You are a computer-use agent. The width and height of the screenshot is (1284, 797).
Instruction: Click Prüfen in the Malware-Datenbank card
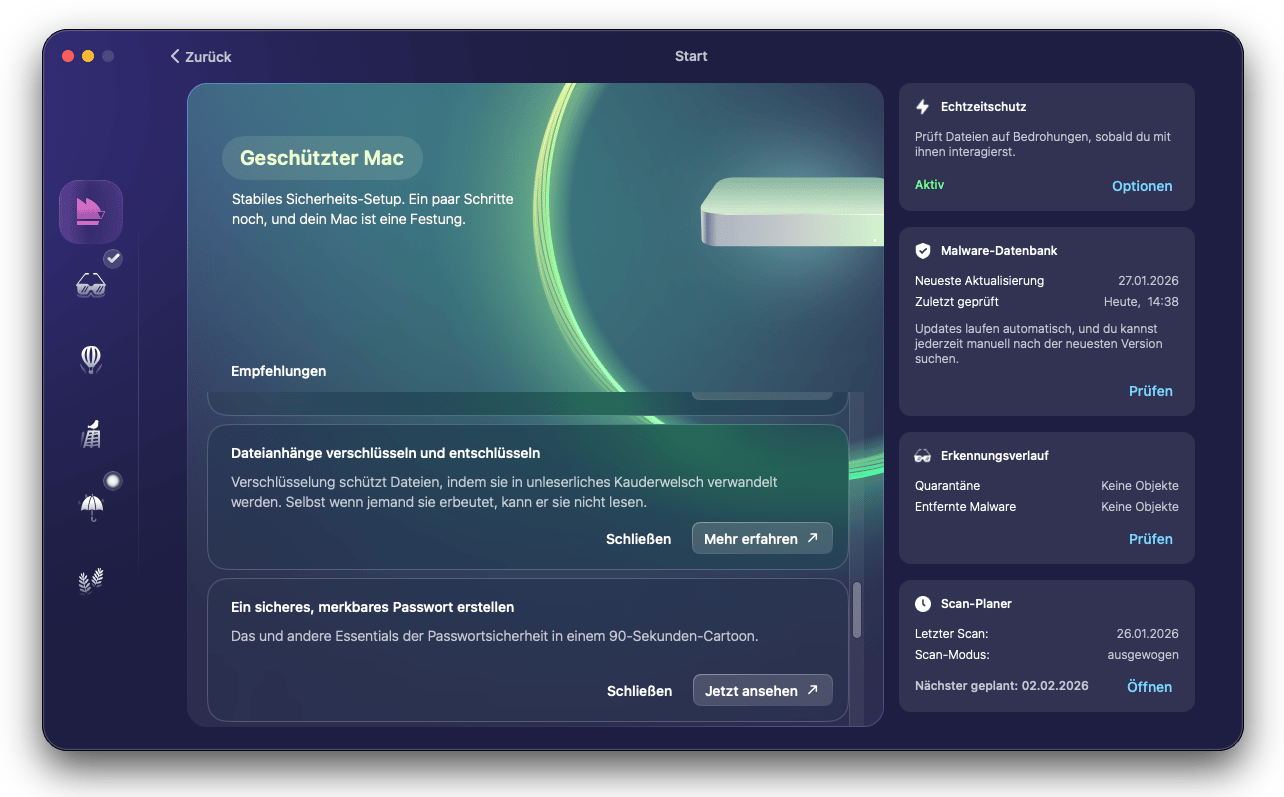(1150, 391)
